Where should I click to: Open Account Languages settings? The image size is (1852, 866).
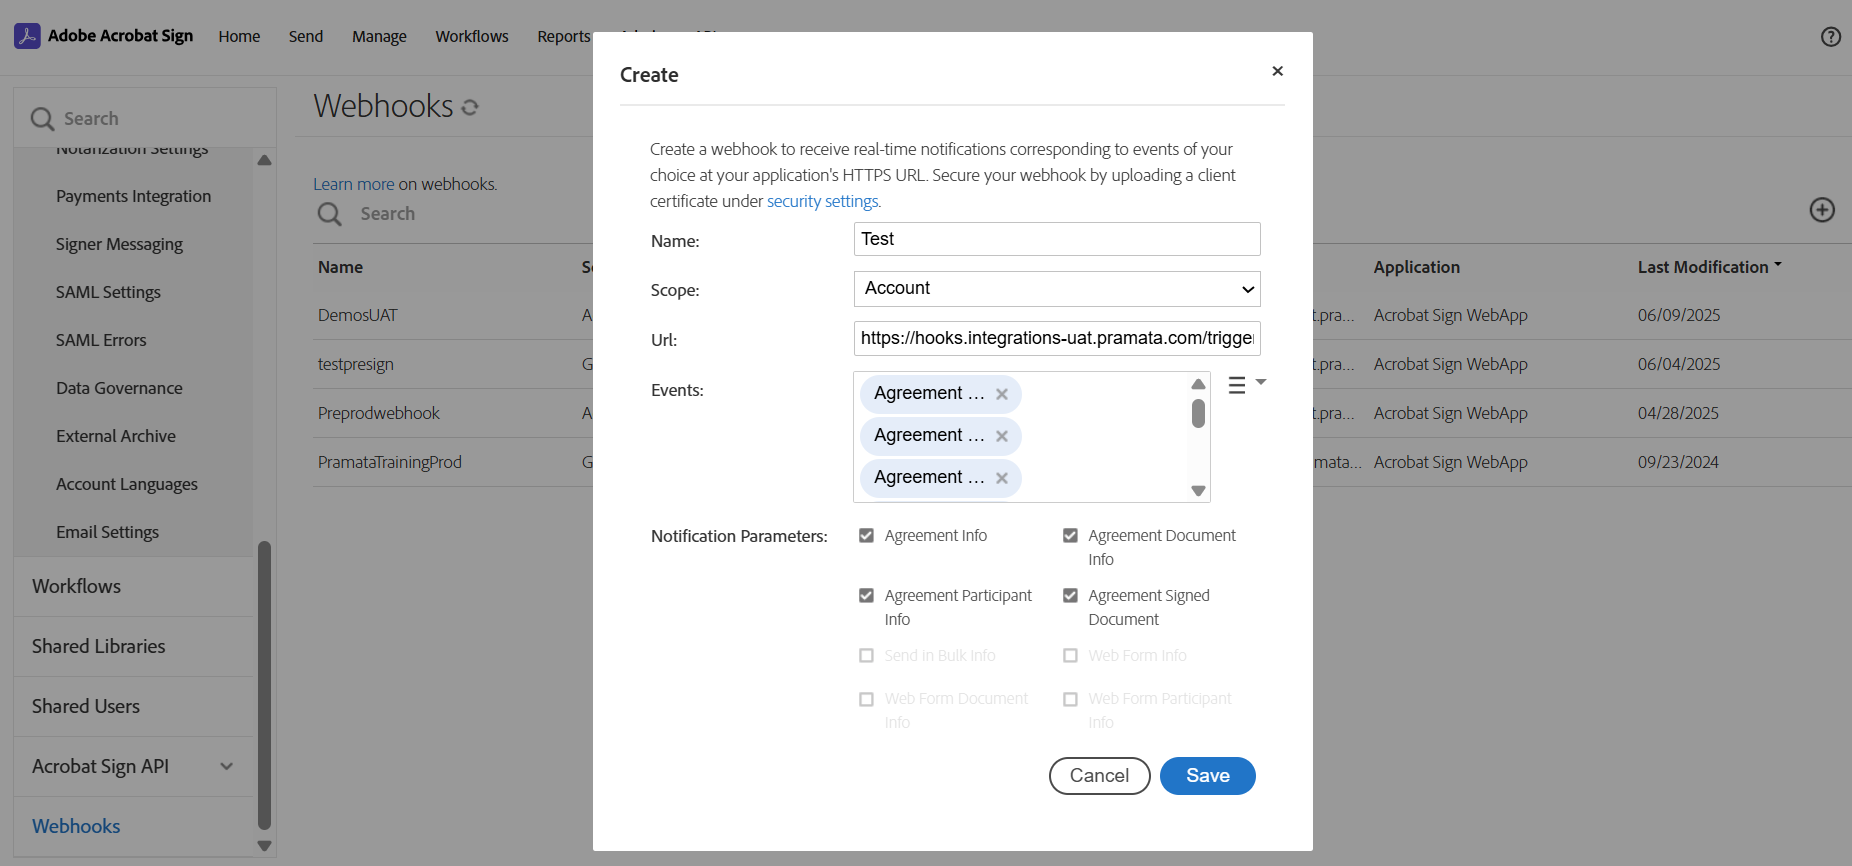tap(127, 484)
